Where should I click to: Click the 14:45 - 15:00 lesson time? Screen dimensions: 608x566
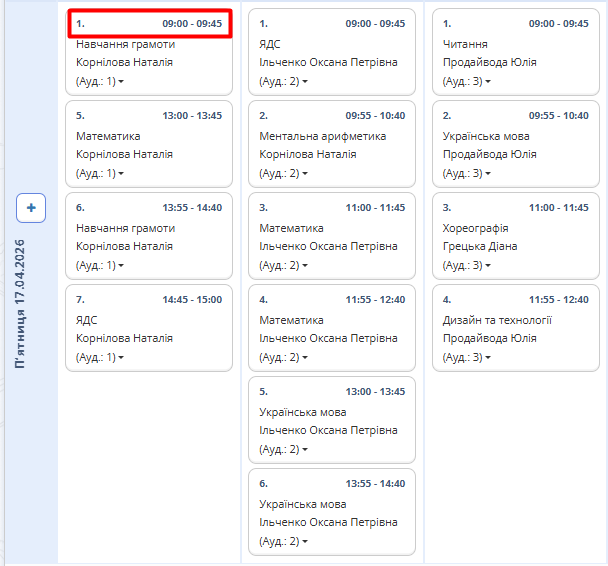pos(192,300)
